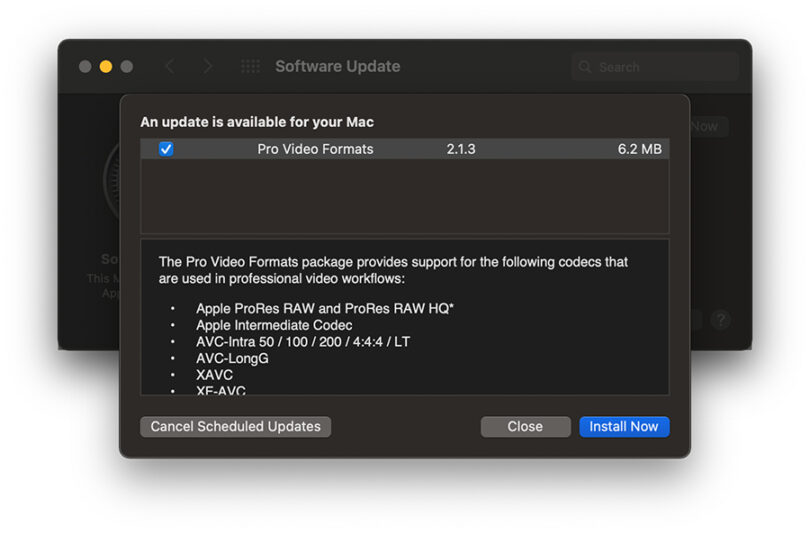This screenshot has width=810, height=535.
Task: Click the gray close window button
Action: 86,67
